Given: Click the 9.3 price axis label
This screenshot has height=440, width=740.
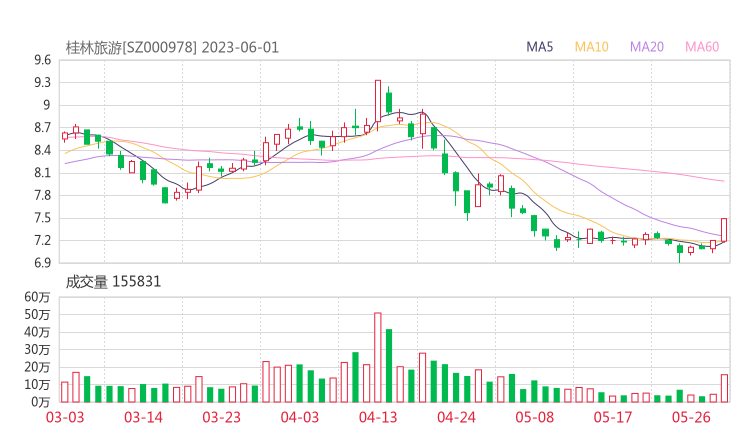Looking at the screenshot, I should 42,83.
